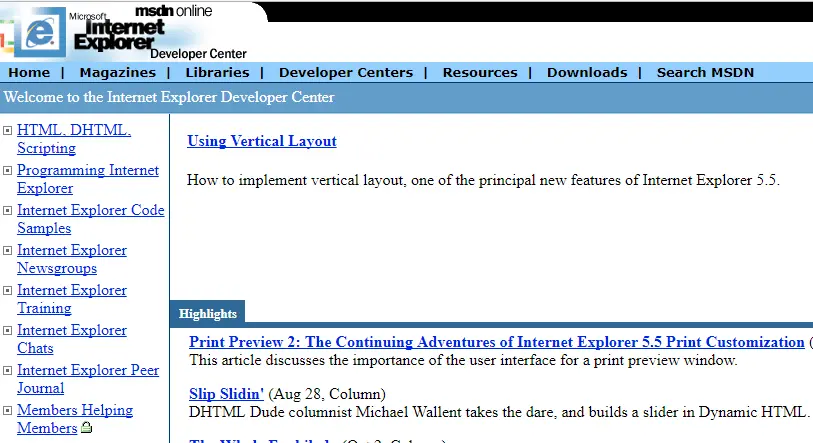Follow the Internet Explorer Chats link
The image size is (813, 443).
[72, 339]
